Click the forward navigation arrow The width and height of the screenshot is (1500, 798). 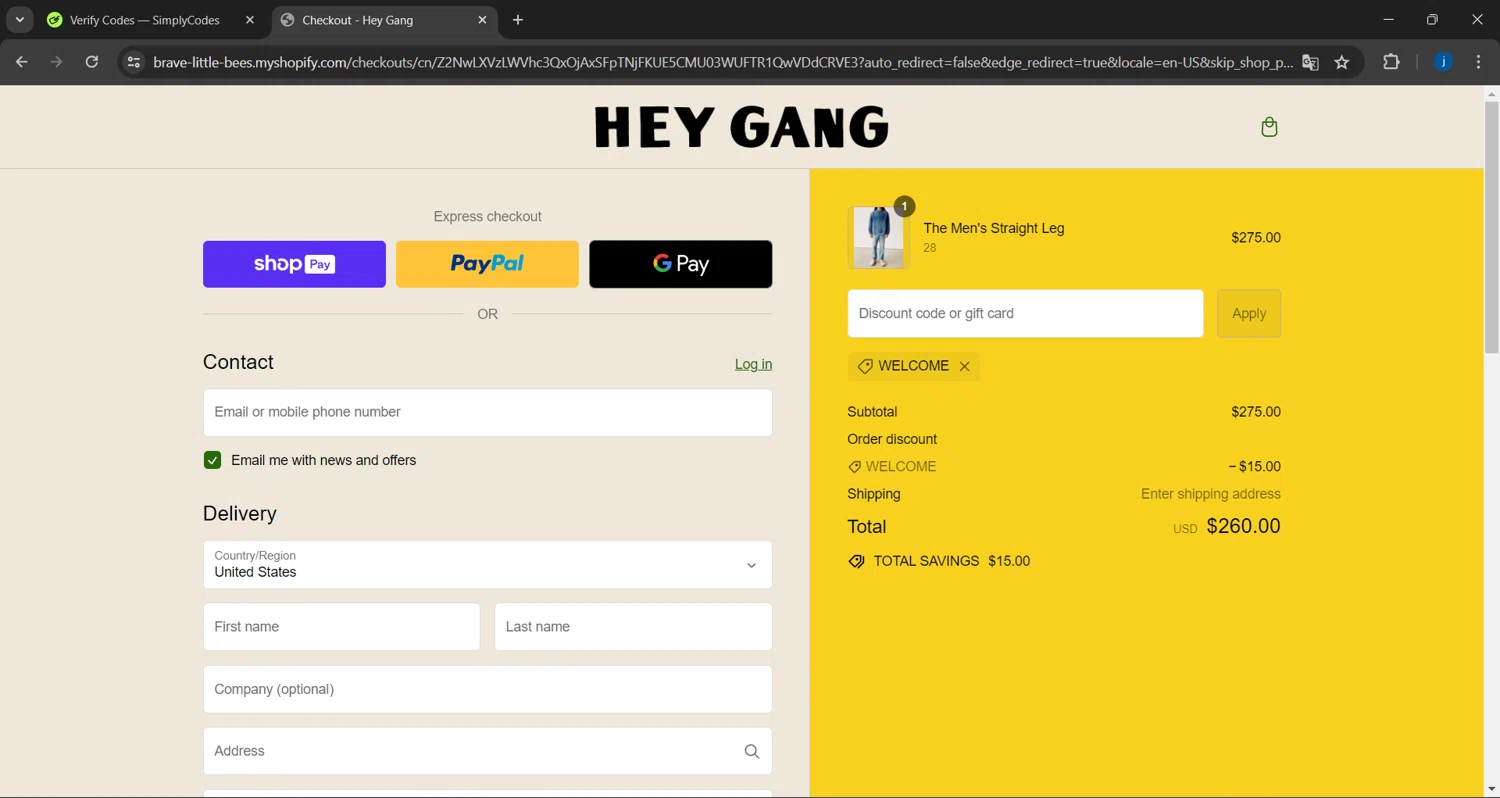[x=57, y=62]
